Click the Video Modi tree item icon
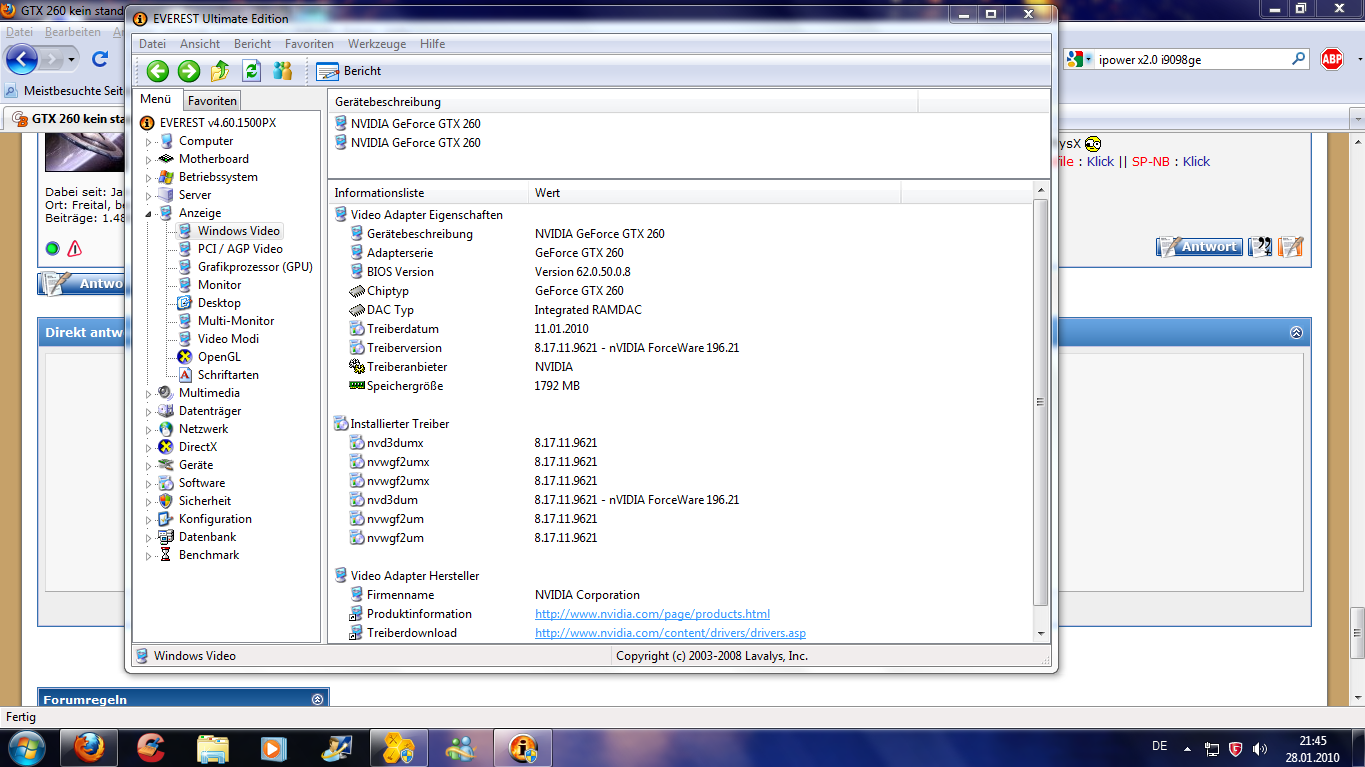This screenshot has height=767, width=1365. (185, 339)
